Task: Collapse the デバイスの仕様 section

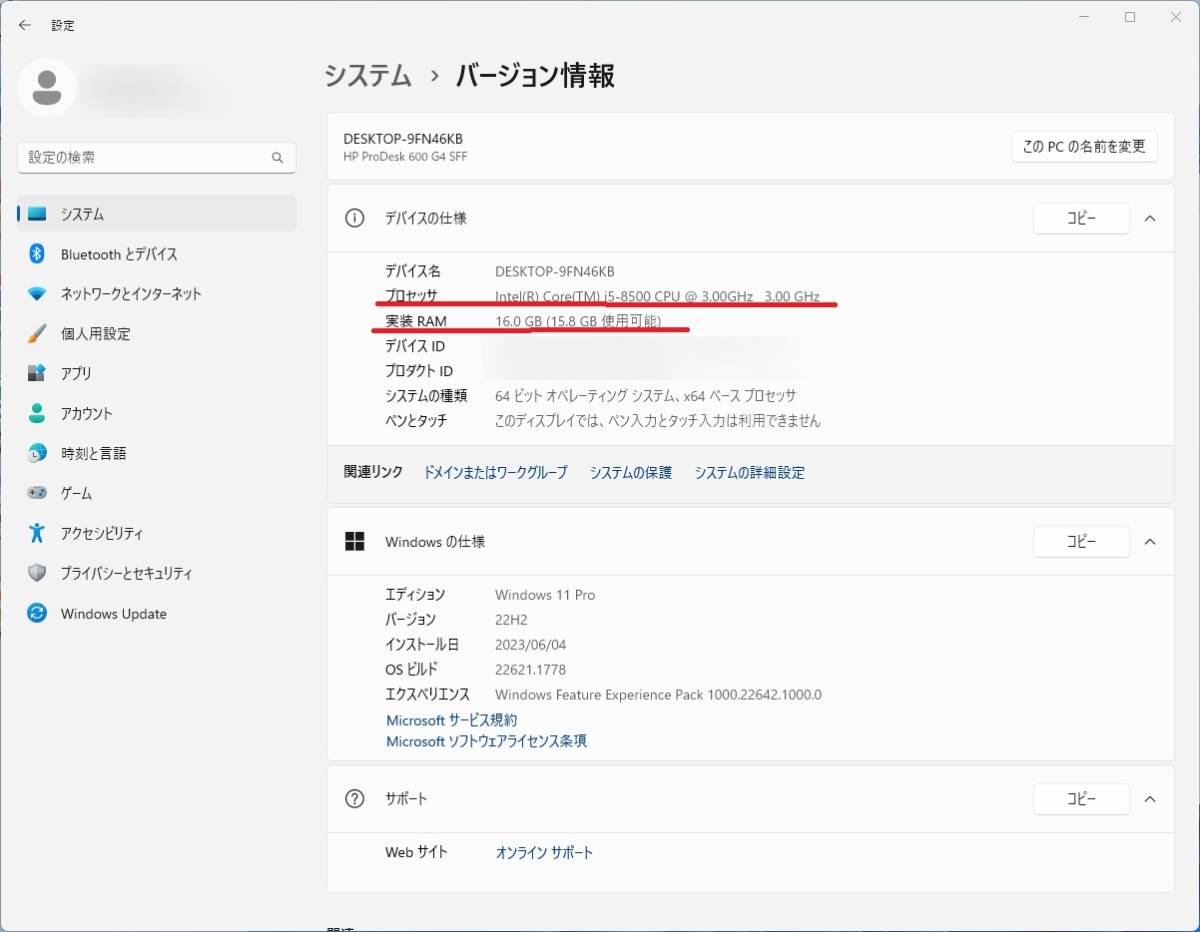Action: [1150, 218]
